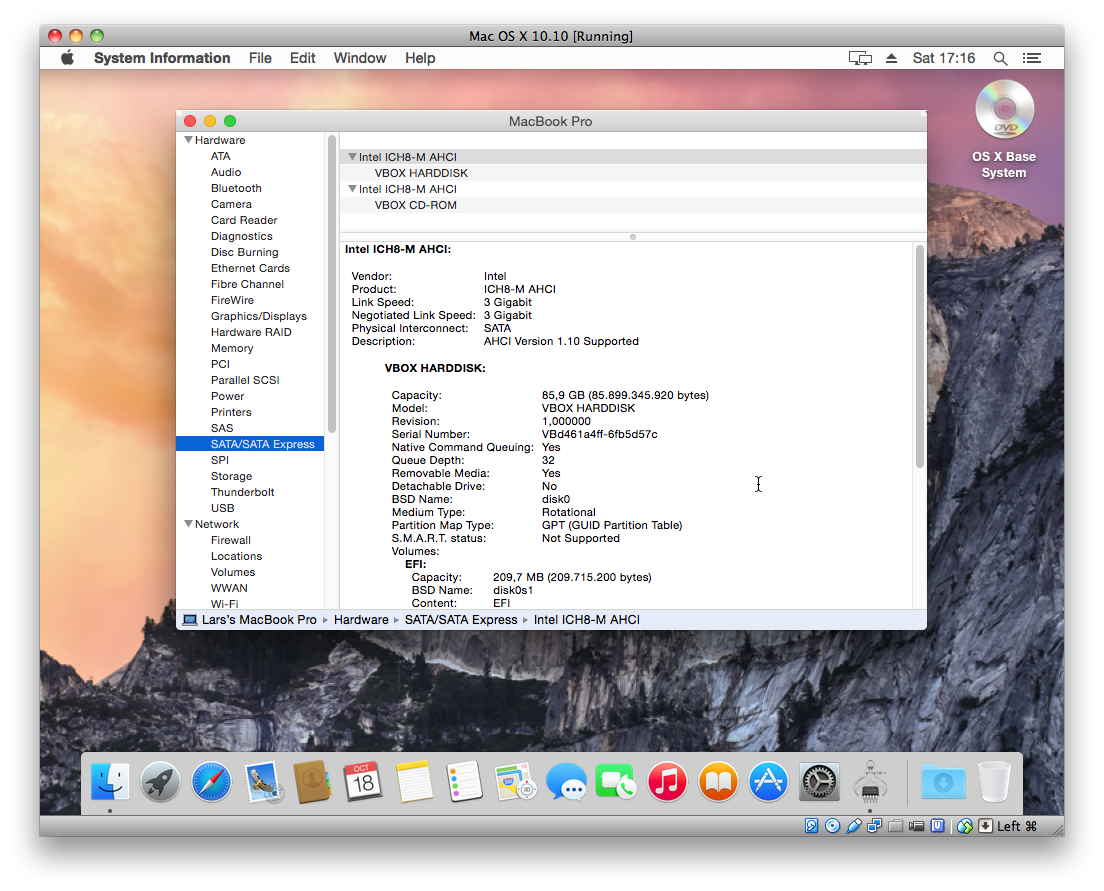Collapse second Intel ICH8-M AHCI triangle above CD-ROM

(x=352, y=189)
